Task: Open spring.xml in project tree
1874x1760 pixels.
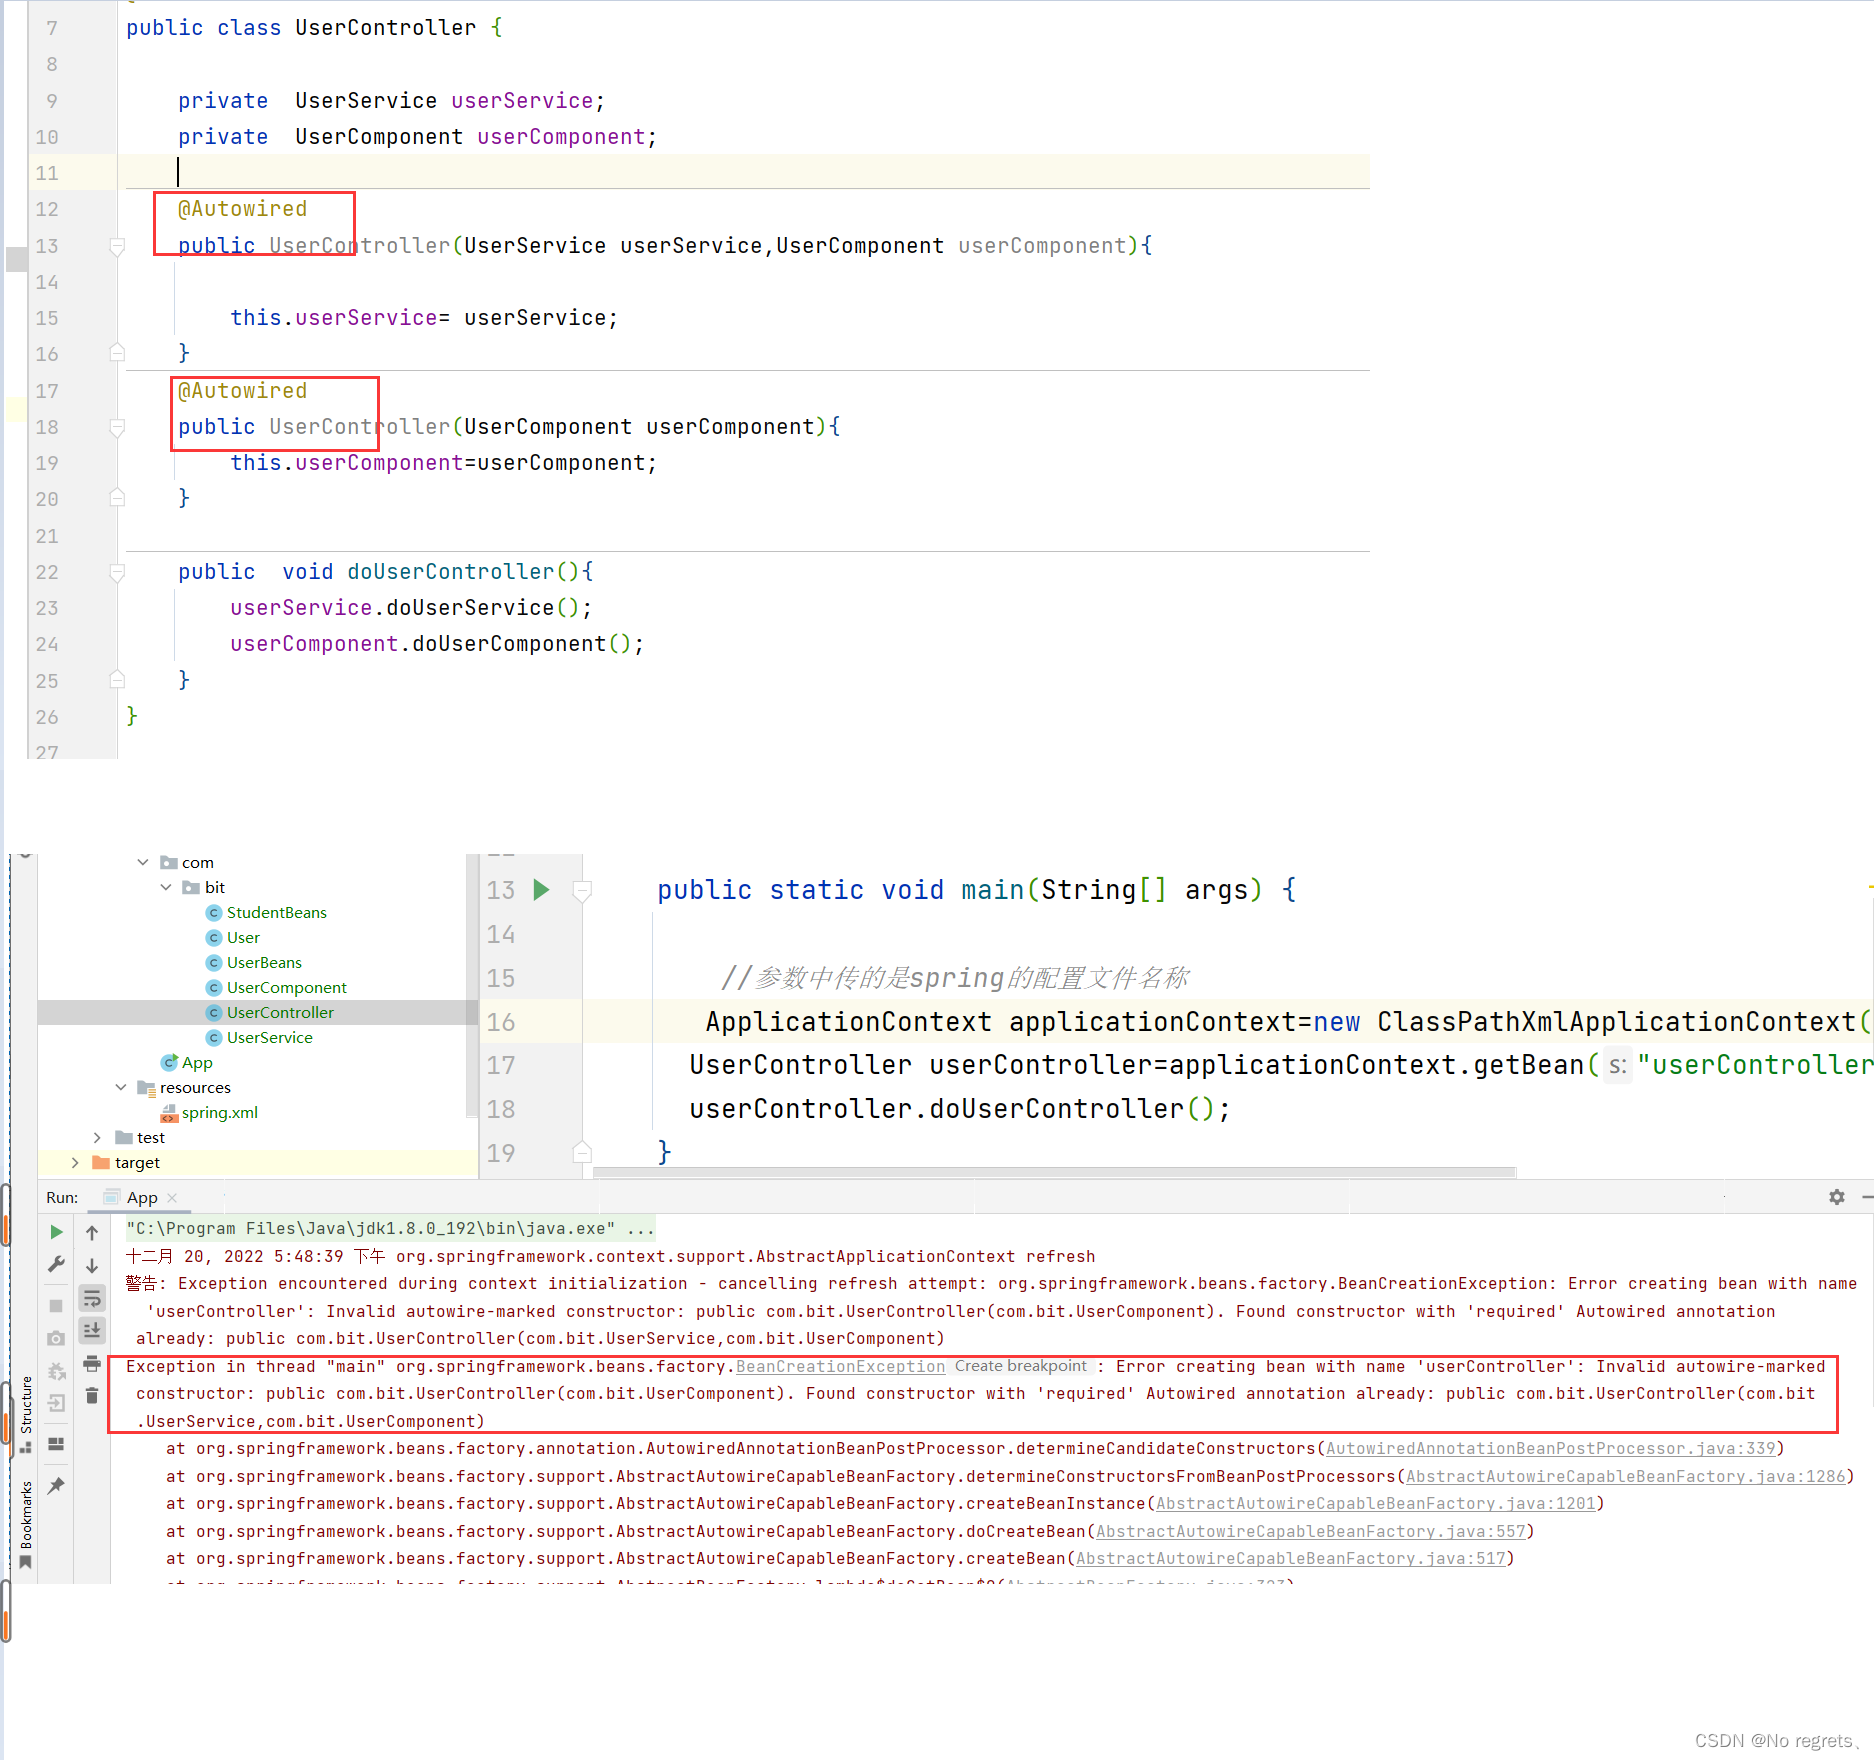Action: click(209, 1112)
